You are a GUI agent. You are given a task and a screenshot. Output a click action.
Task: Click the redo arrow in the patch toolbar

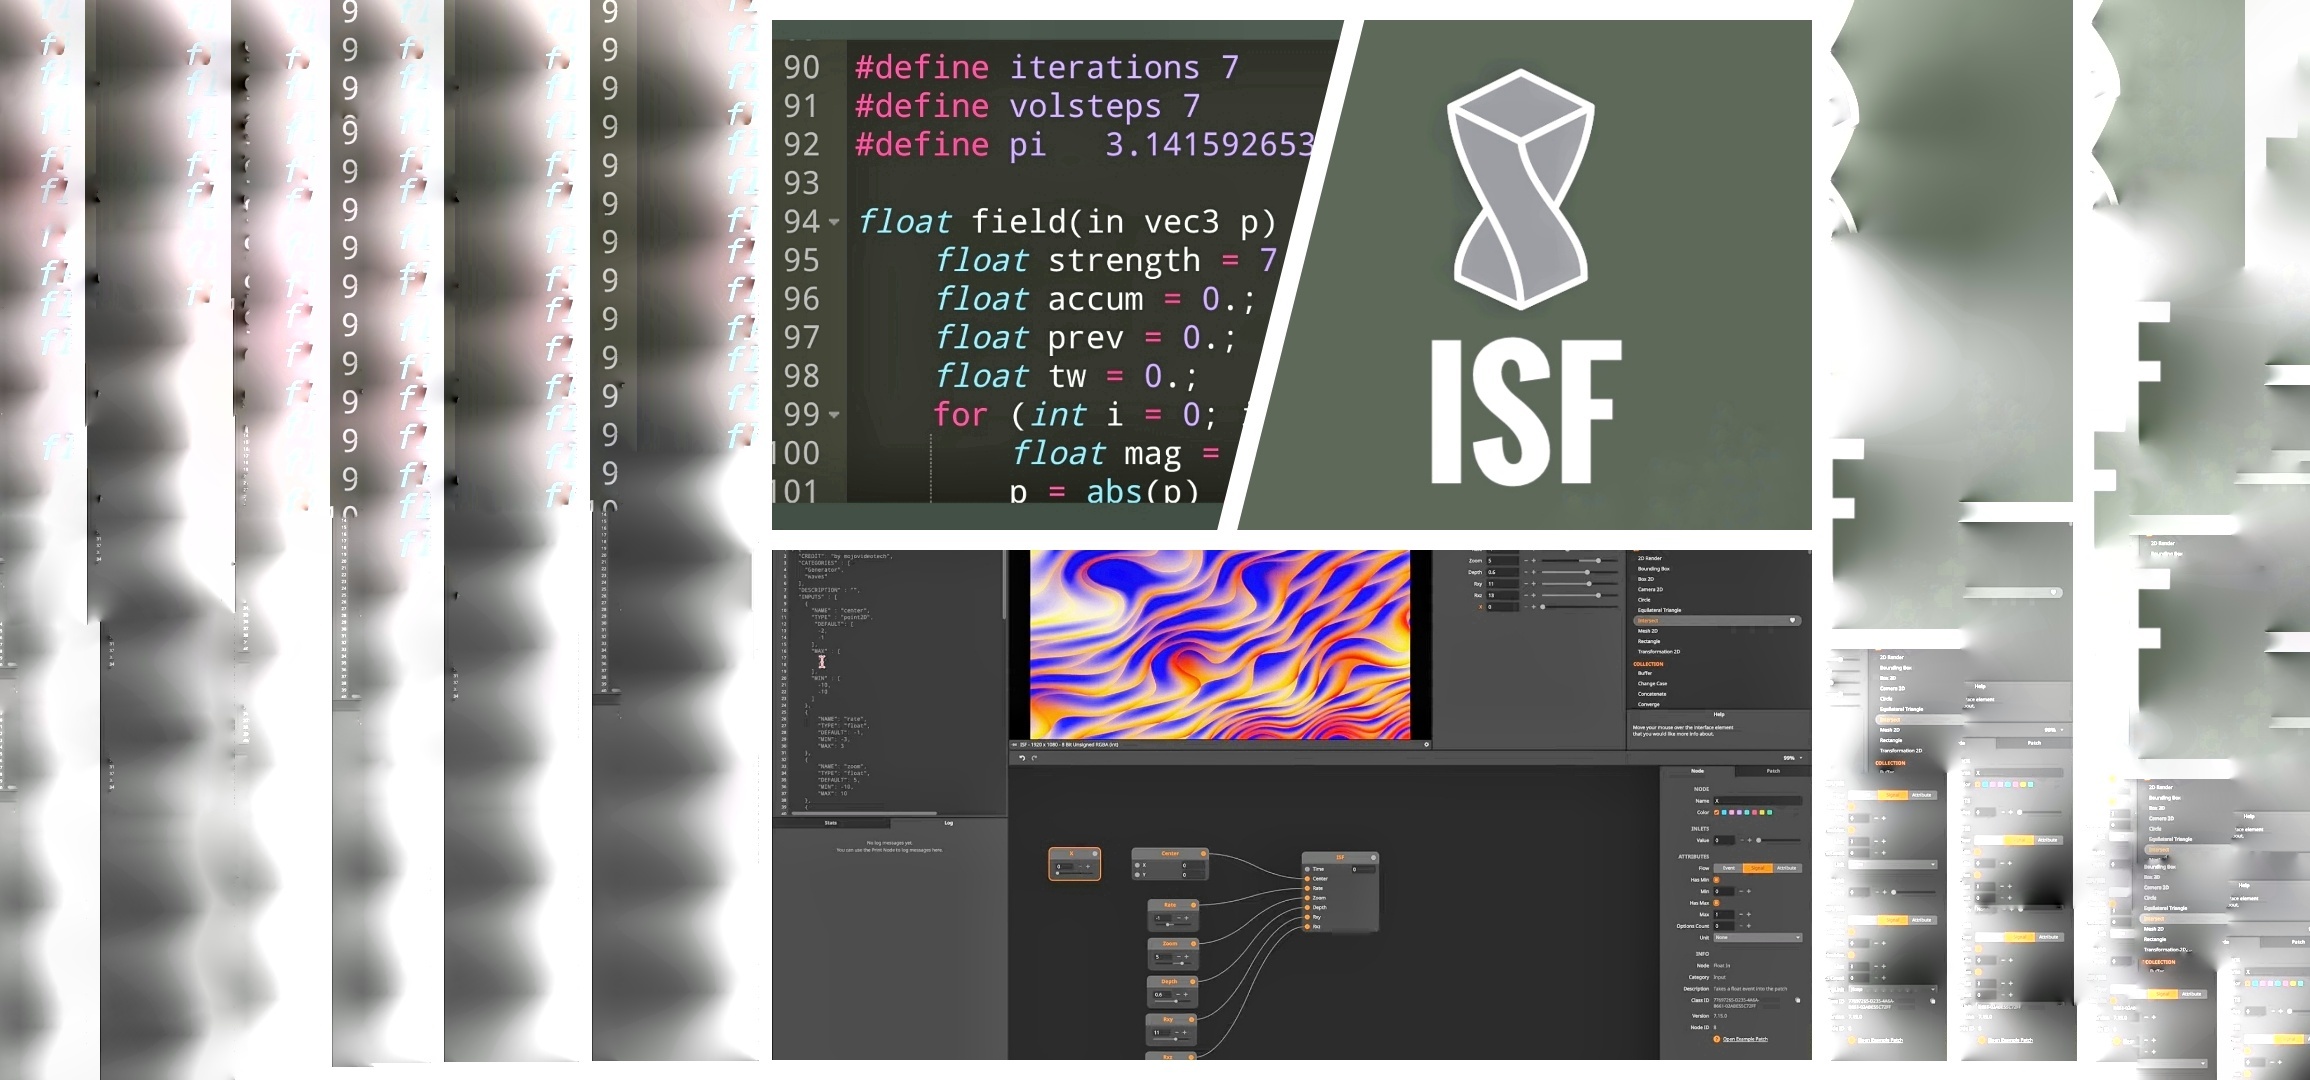tap(1033, 757)
